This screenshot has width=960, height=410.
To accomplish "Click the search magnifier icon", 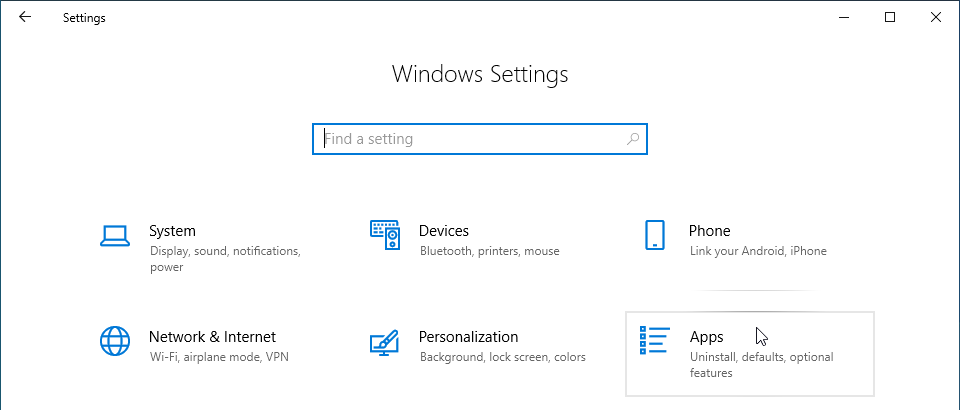I will click(x=632, y=139).
